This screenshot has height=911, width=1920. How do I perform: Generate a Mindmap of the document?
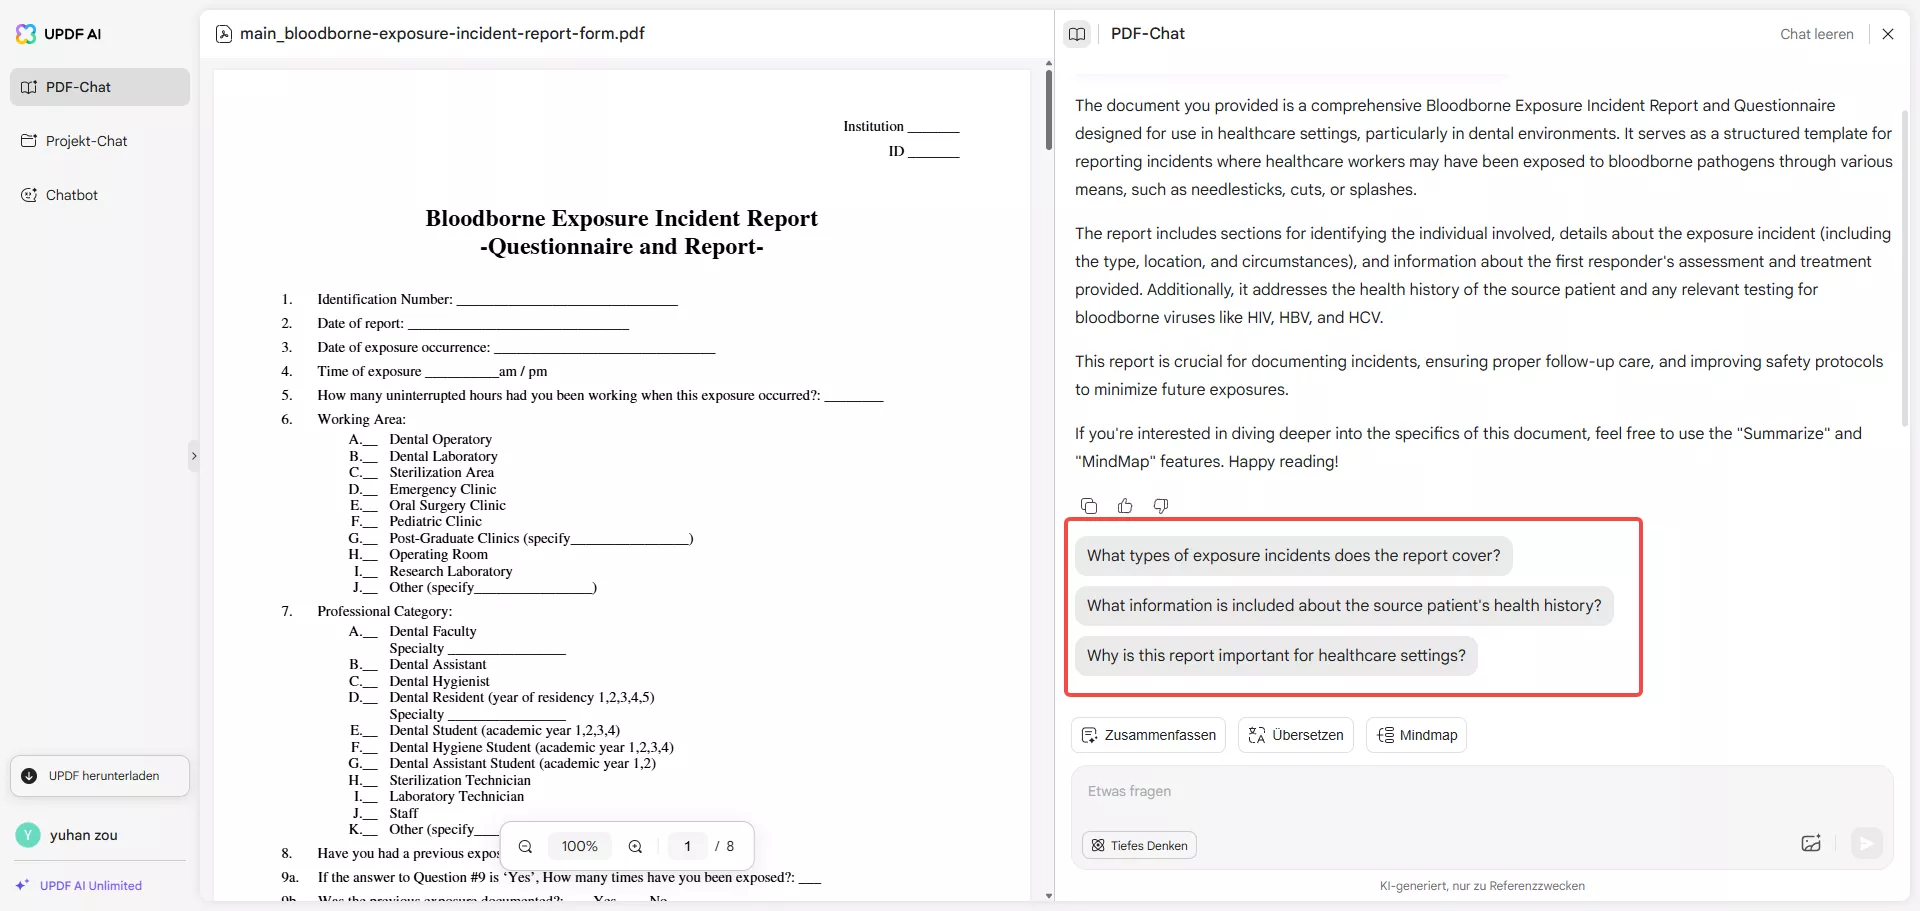(1417, 735)
